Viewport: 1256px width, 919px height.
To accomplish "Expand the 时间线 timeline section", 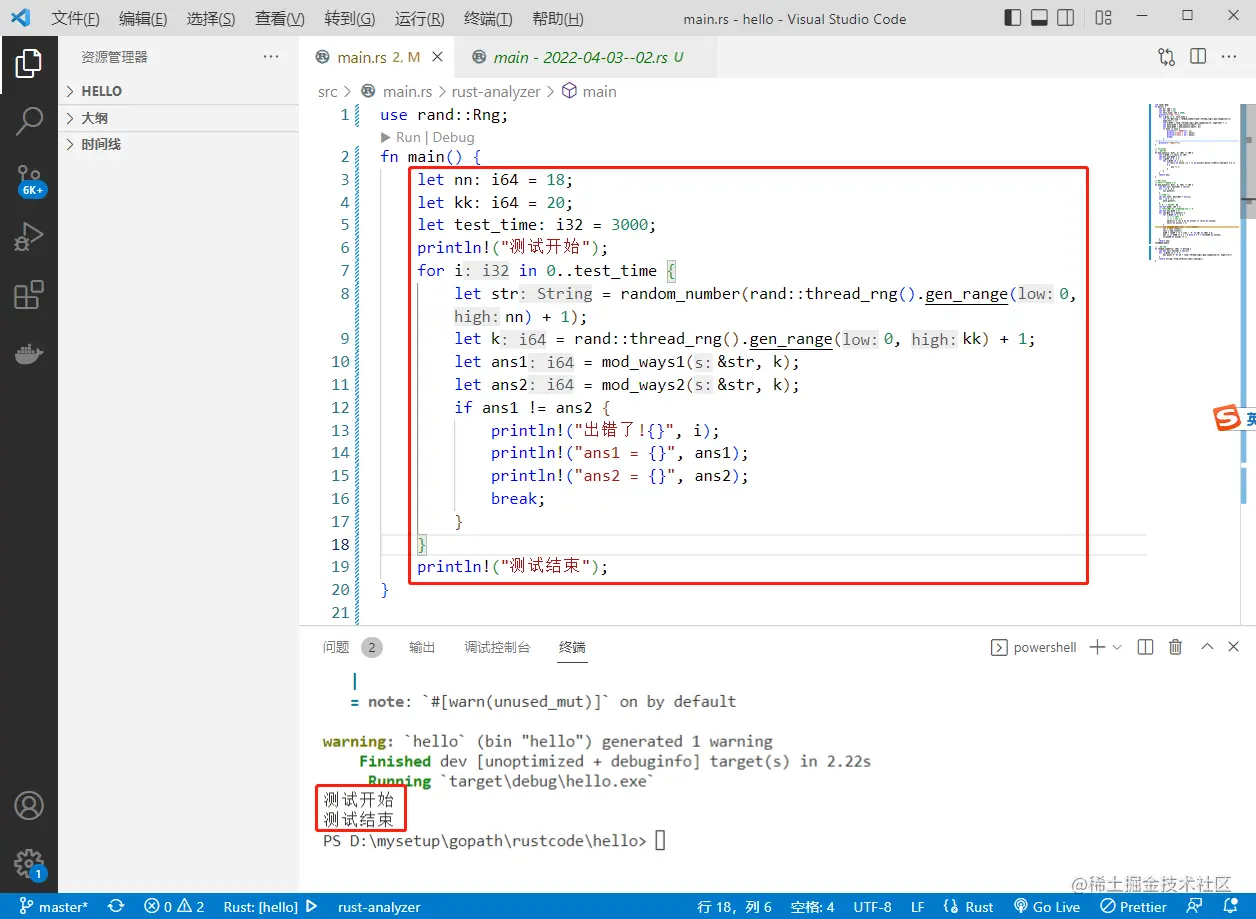I will coord(178,144).
